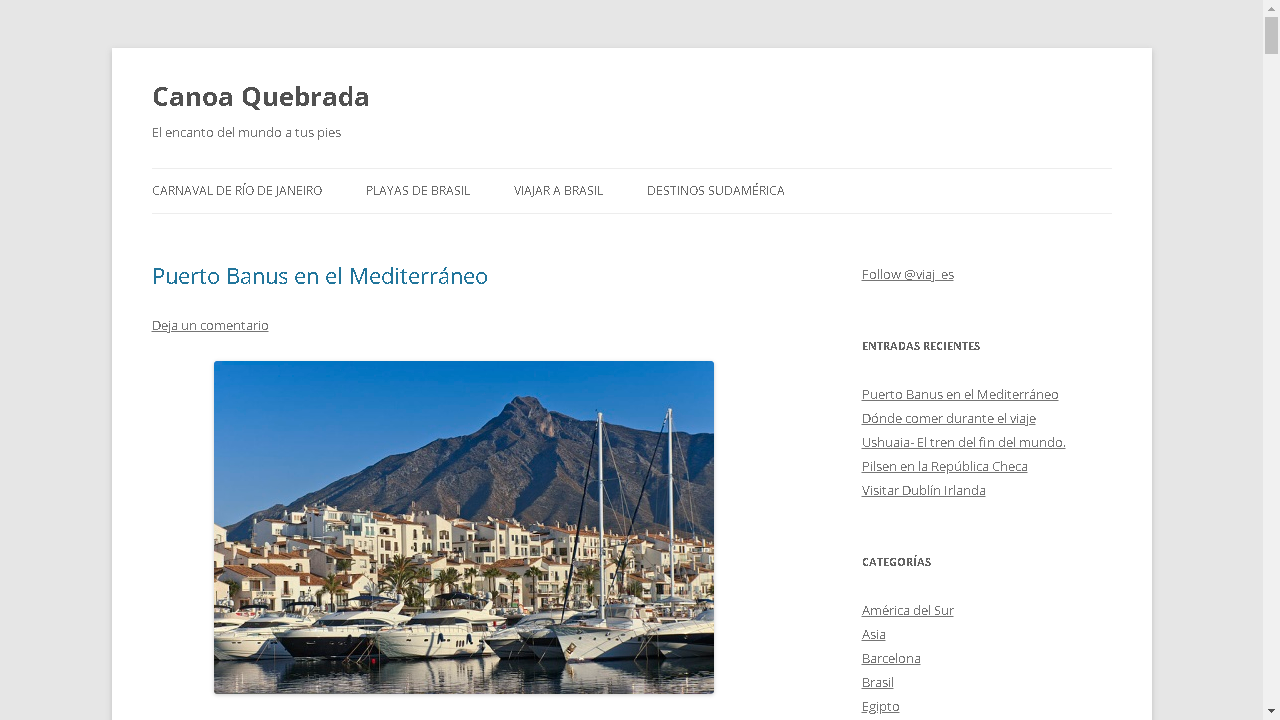Read Ushuaia- El tren del fin del mundo
This screenshot has width=1280, height=720.
(x=964, y=442)
